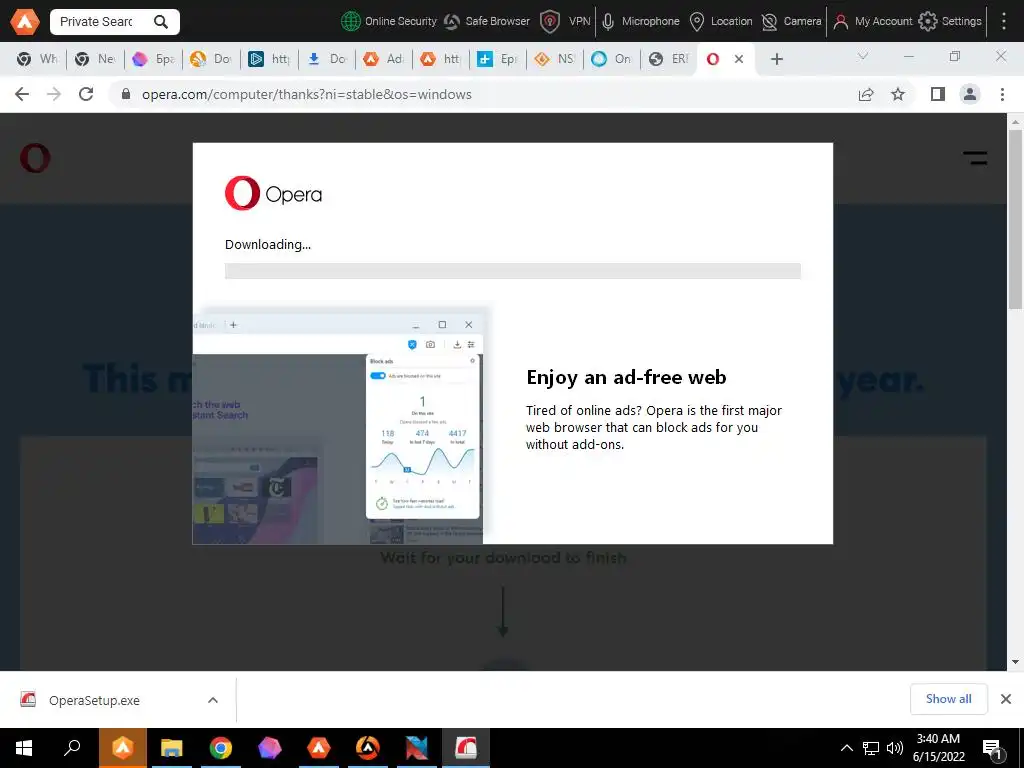The image size is (1024, 768).
Task: Click the 'Enjoy an ad-free web' heading
Action: (x=626, y=377)
